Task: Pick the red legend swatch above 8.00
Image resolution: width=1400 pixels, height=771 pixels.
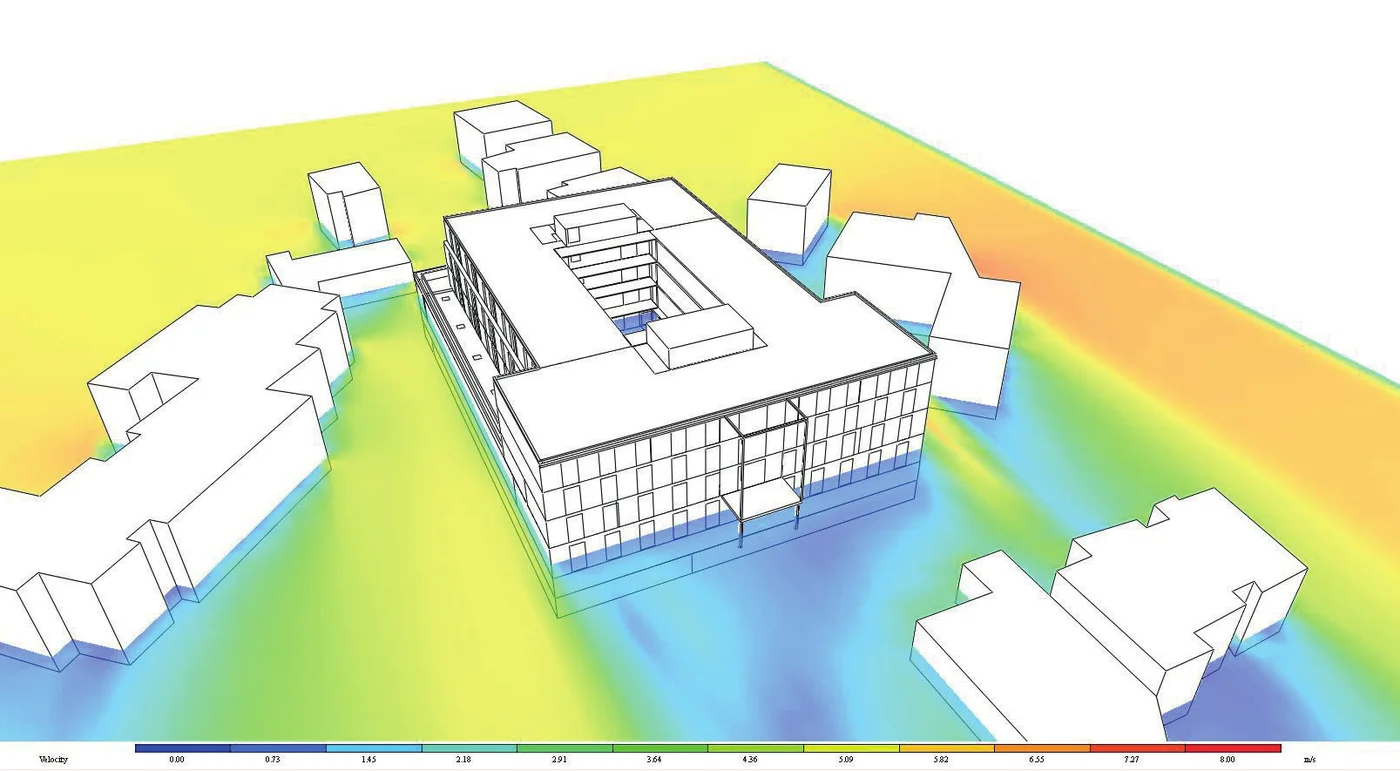Action: pyautogui.click(x=1233, y=747)
